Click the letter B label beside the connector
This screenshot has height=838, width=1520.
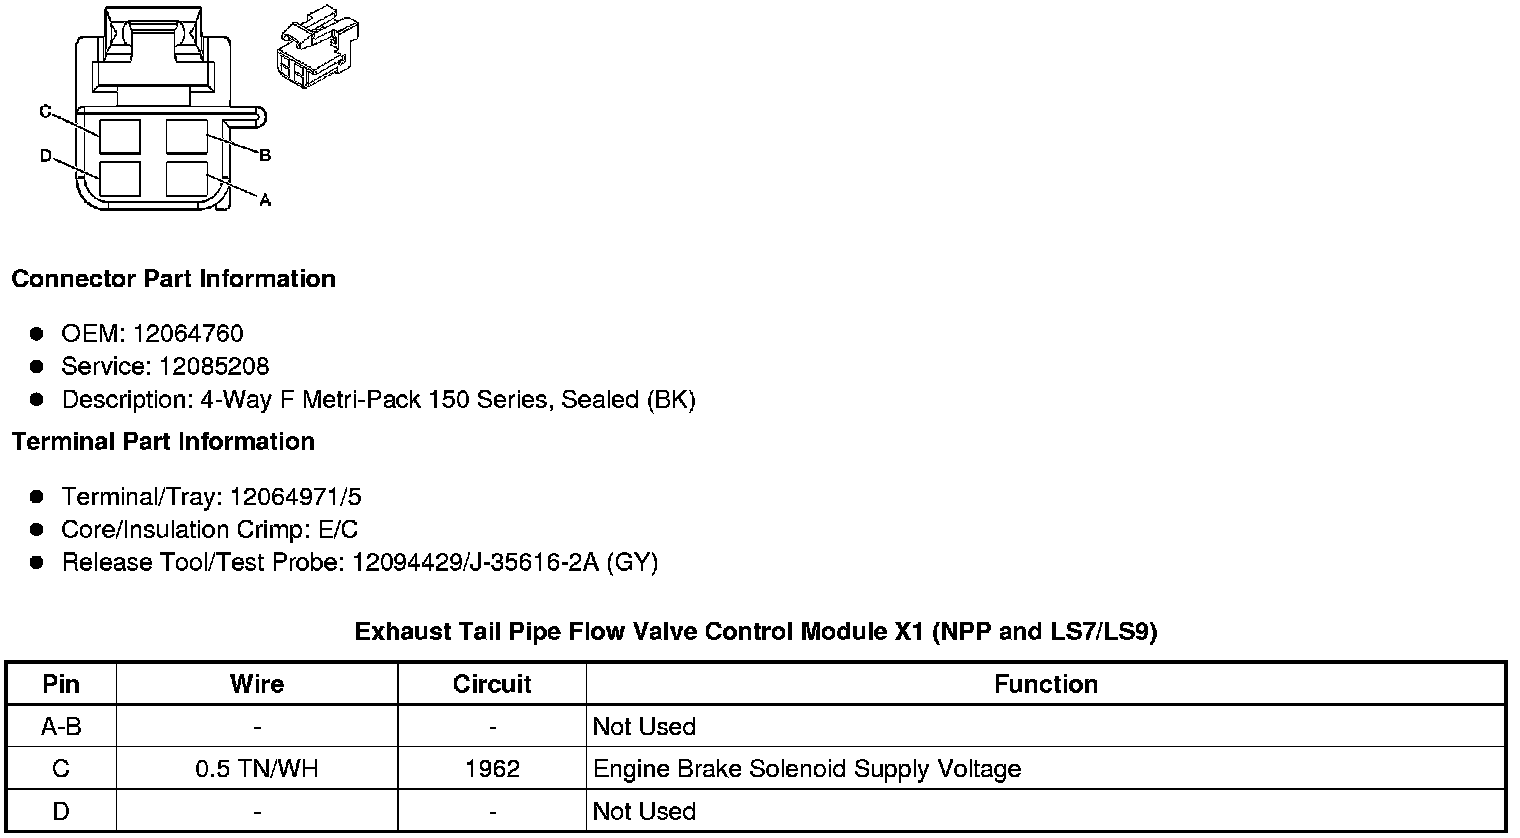(265, 156)
